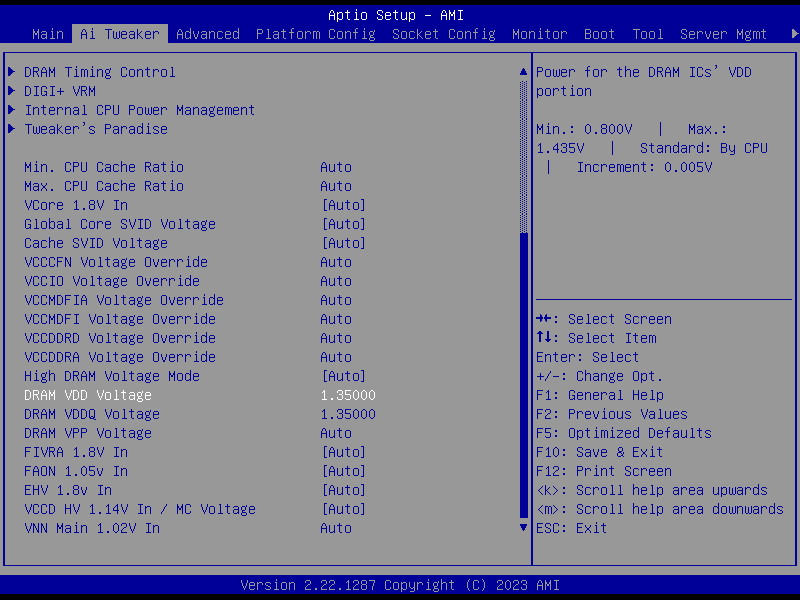Select the DRAM VDDQ Voltage label
The image size is (800, 600).
tap(92, 414)
